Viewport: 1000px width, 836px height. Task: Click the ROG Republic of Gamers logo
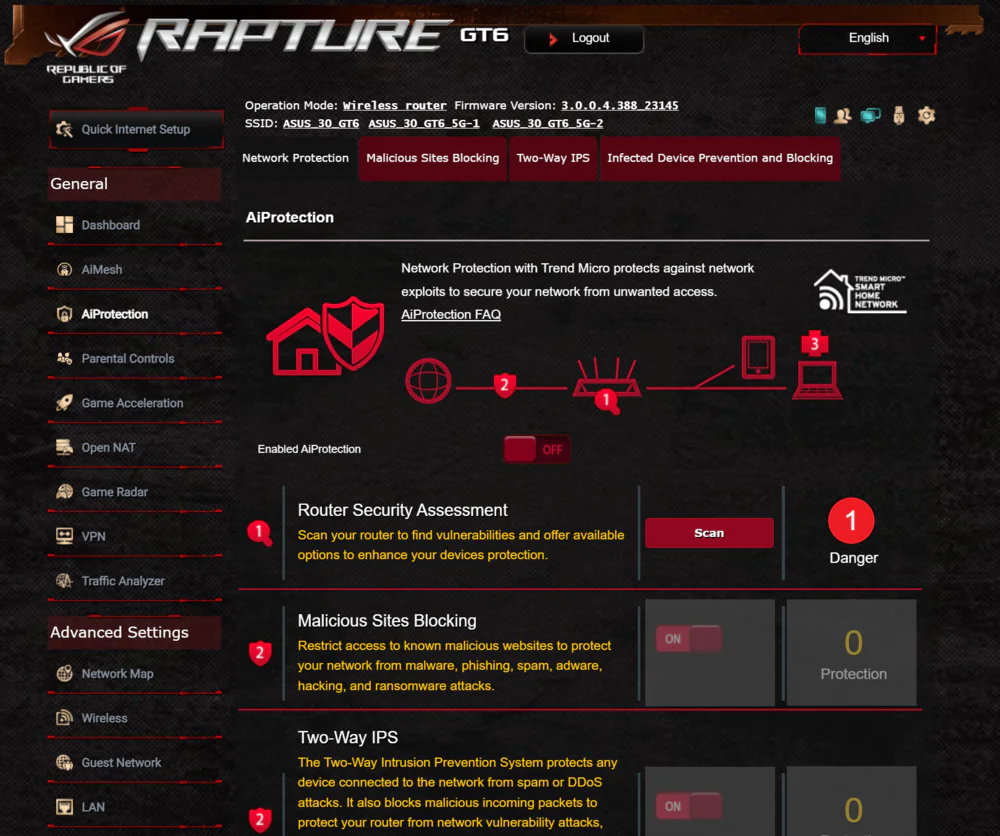(x=87, y=48)
